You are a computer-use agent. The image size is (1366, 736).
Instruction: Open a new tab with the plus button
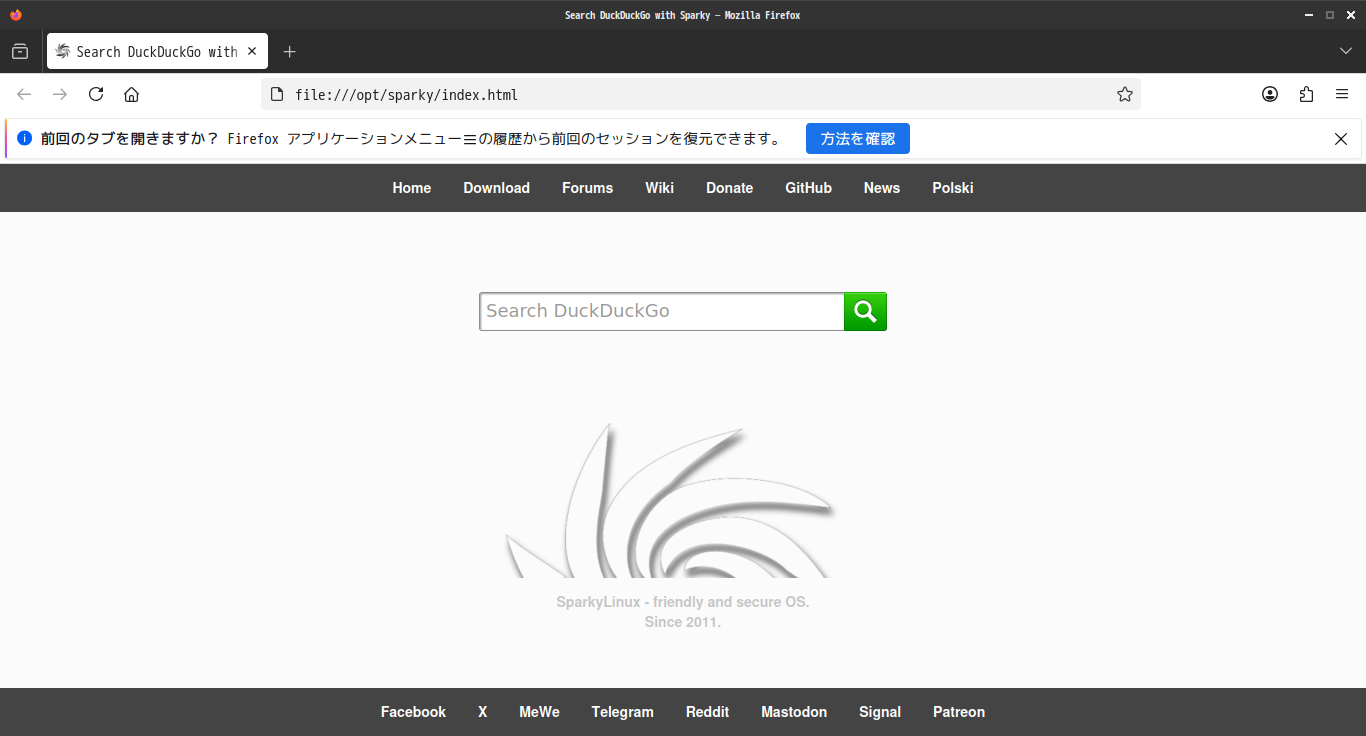pyautogui.click(x=289, y=52)
